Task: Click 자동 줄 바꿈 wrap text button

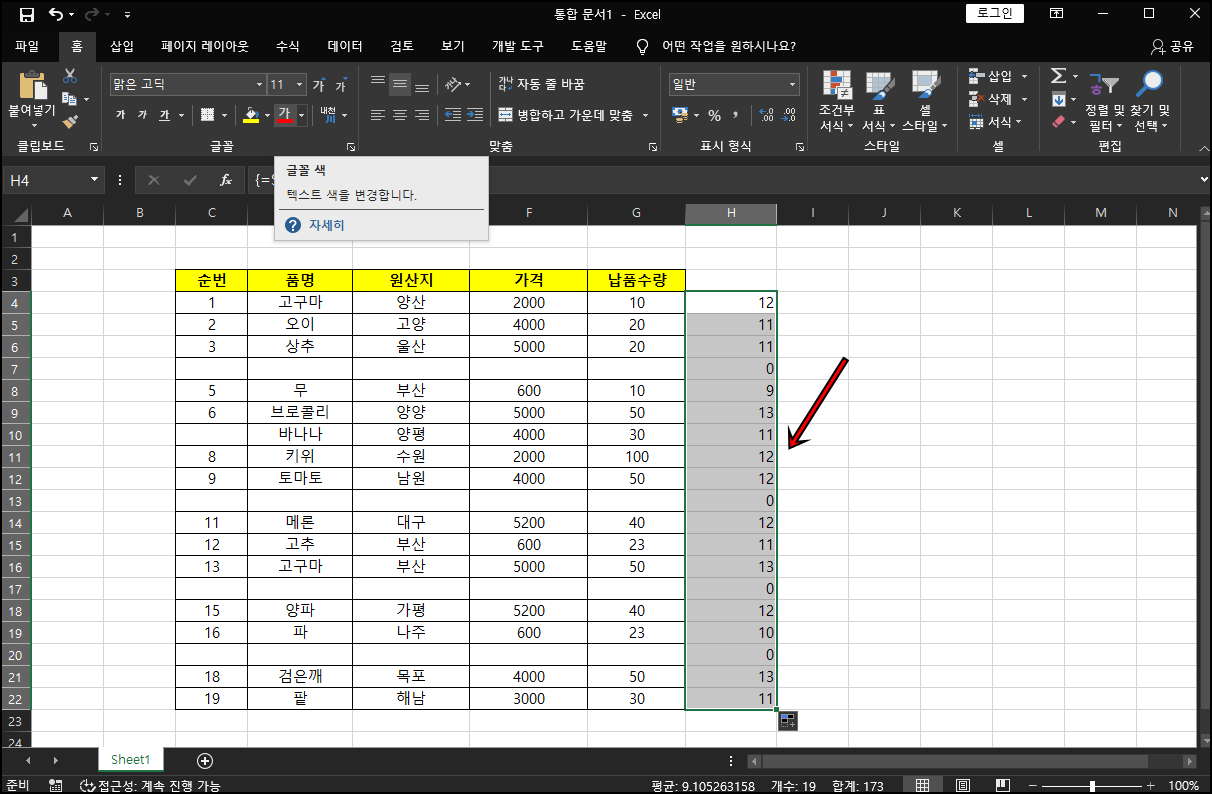Action: 541,85
